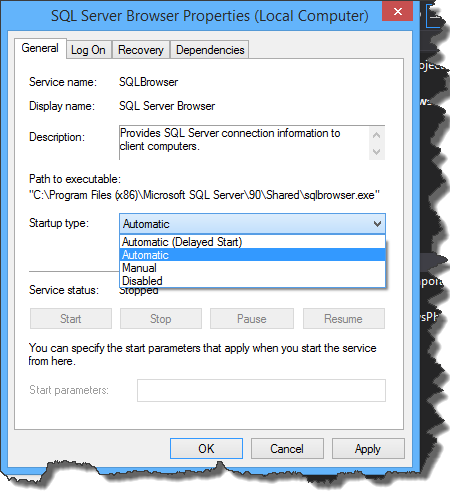Dismiss dialog with Cancel button
Screen dimensions: 450x491
click(x=287, y=449)
